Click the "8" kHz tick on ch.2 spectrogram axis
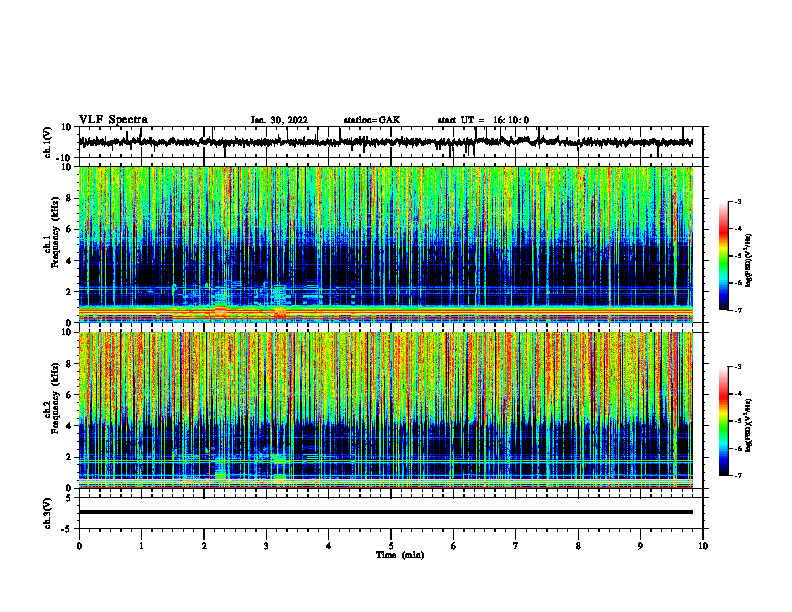 tap(69, 364)
